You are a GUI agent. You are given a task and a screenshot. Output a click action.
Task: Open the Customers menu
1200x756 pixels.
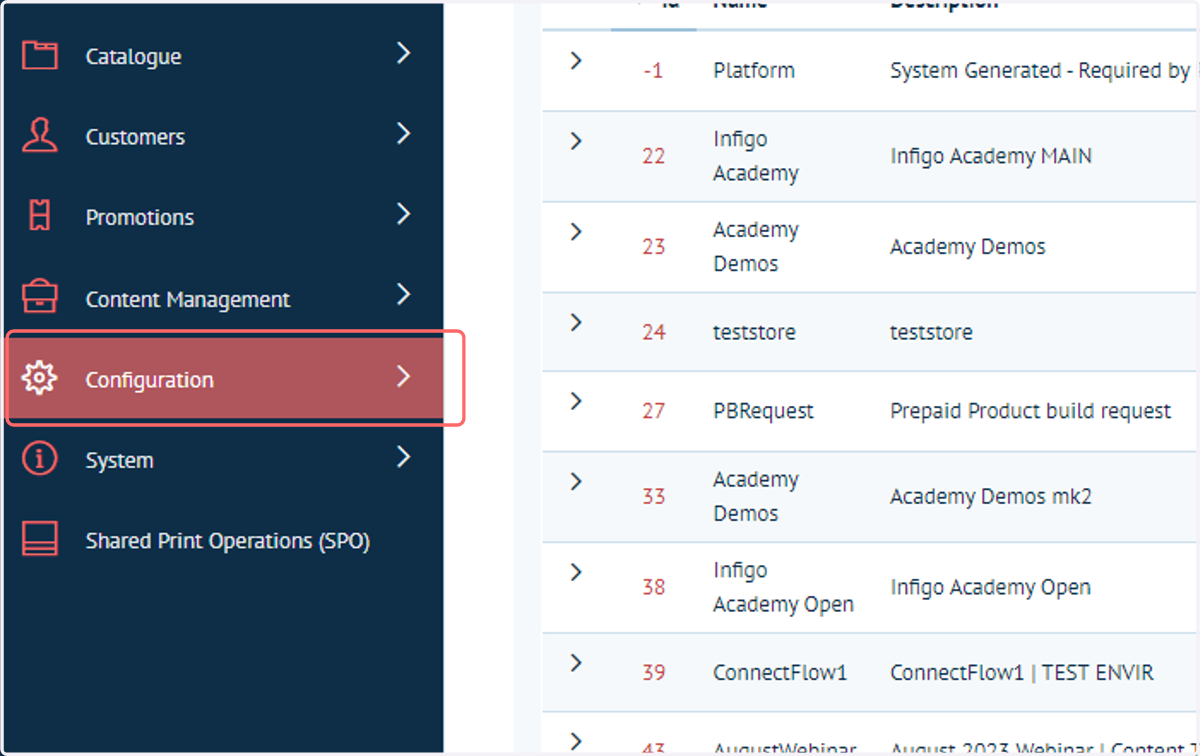coord(224,136)
